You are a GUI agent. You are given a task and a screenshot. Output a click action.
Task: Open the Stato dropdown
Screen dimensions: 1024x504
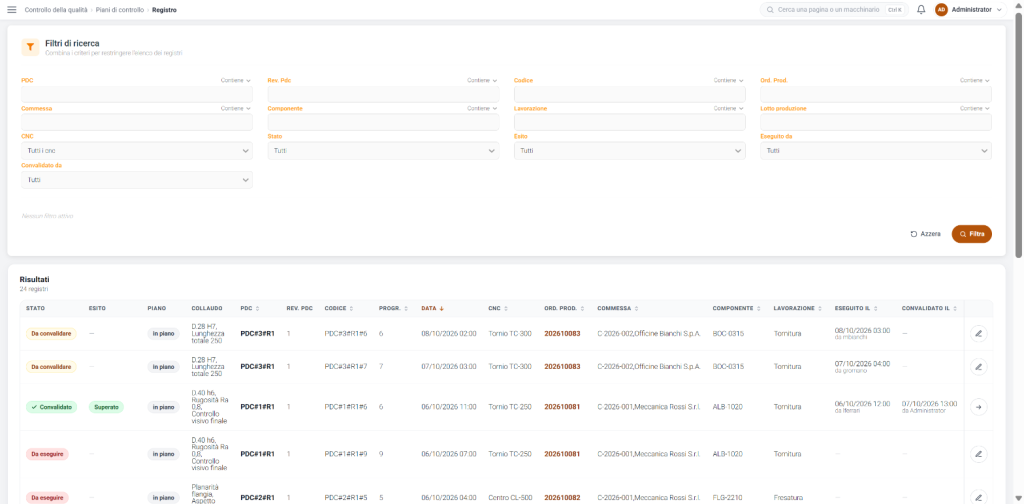383,151
